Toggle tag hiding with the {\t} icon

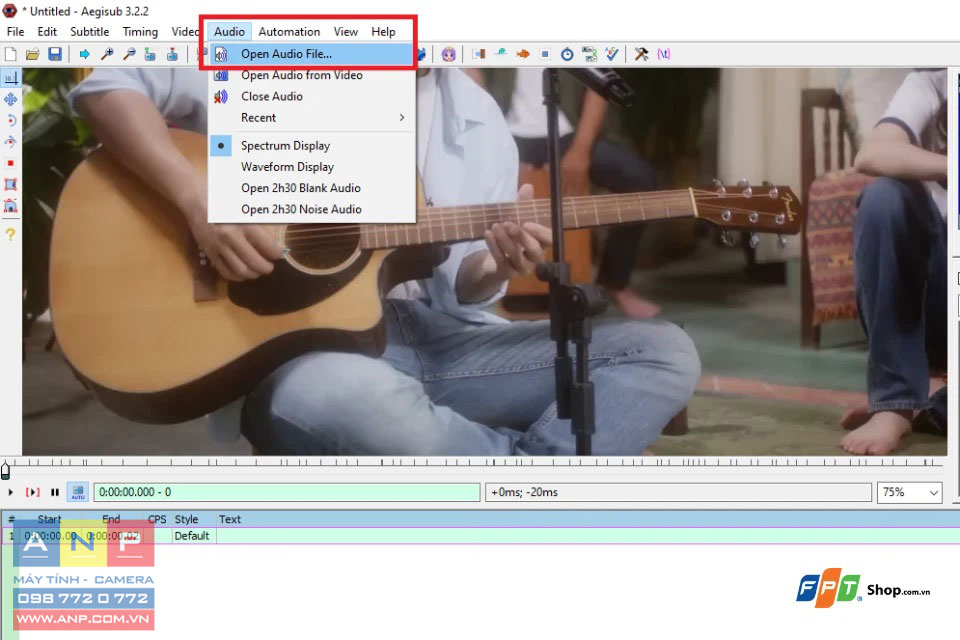pos(664,55)
